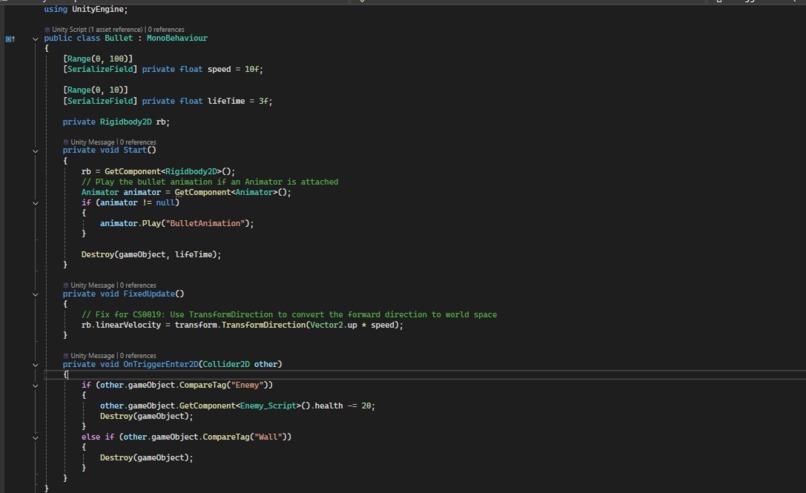
Task: Click the Unity Message icon above OnTriggerEnter2D
Action: (x=66, y=356)
